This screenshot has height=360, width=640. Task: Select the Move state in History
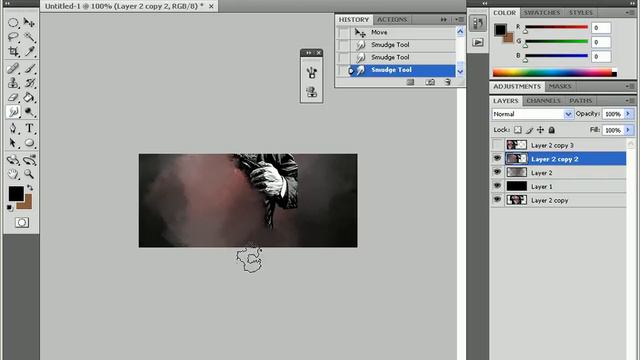(402, 32)
